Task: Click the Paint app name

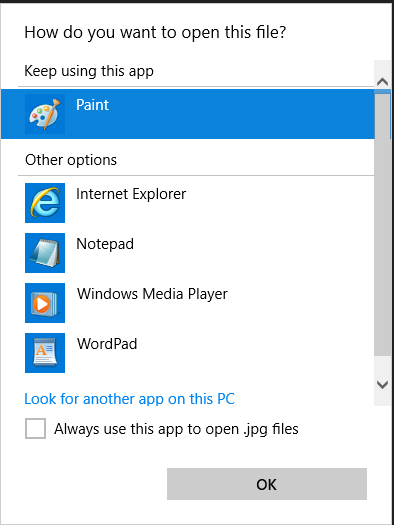Action: 92,105
